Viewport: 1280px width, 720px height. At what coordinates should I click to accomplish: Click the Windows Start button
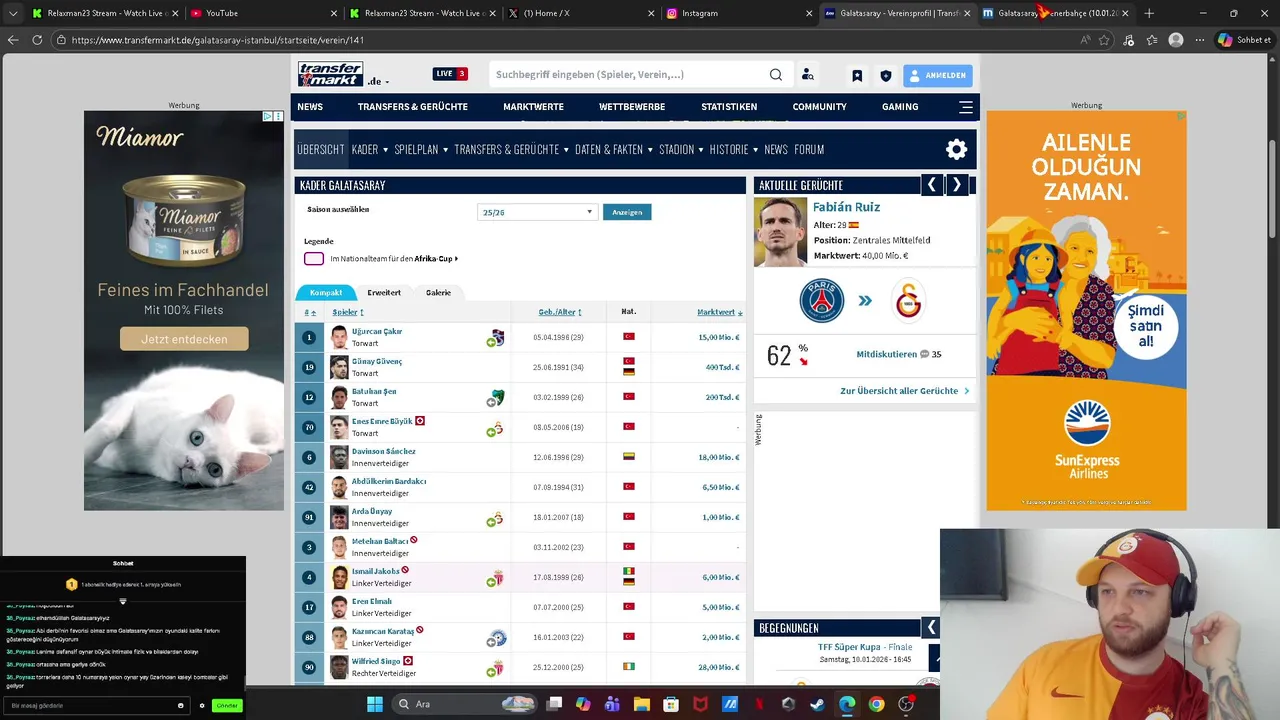click(375, 704)
